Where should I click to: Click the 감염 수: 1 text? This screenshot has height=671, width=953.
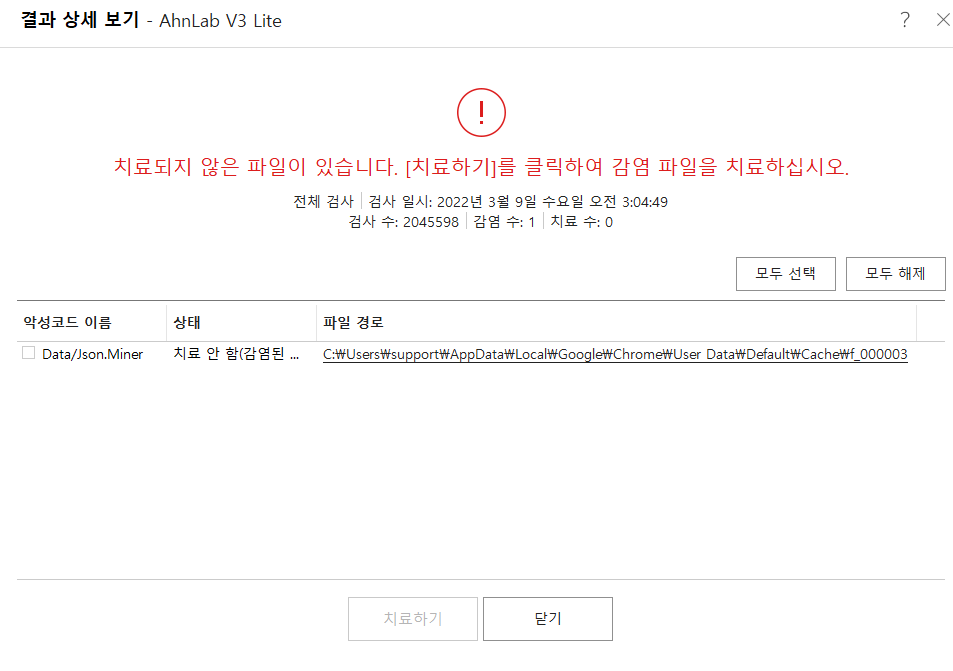(504, 222)
